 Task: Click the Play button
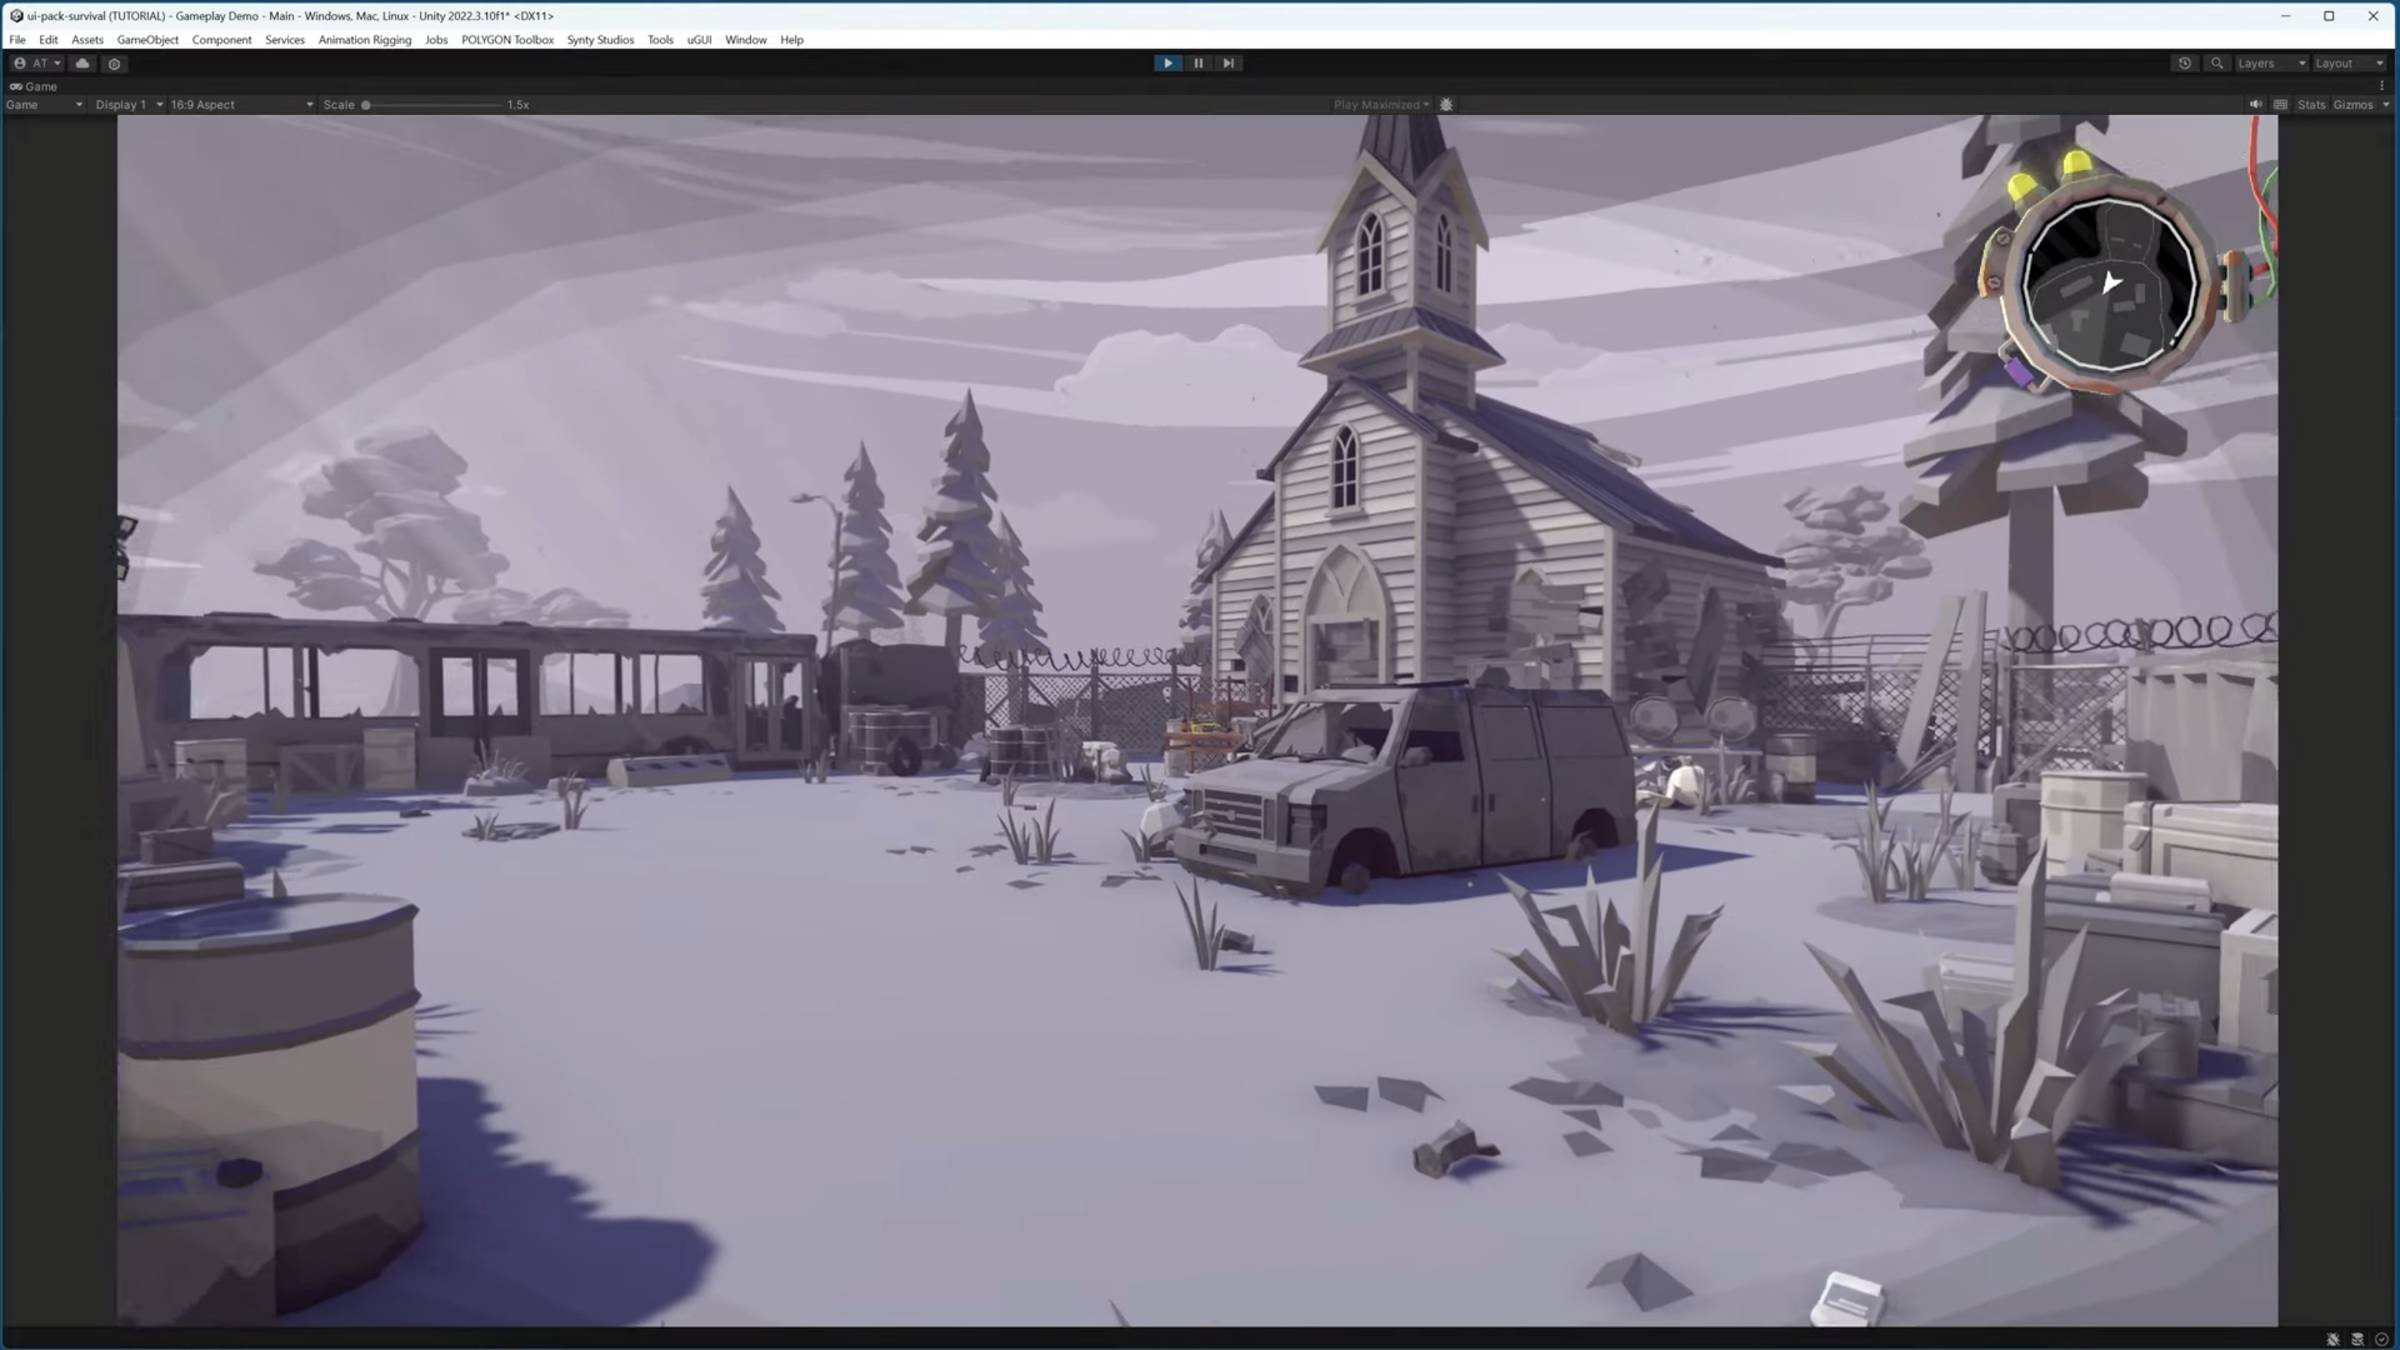point(1167,63)
